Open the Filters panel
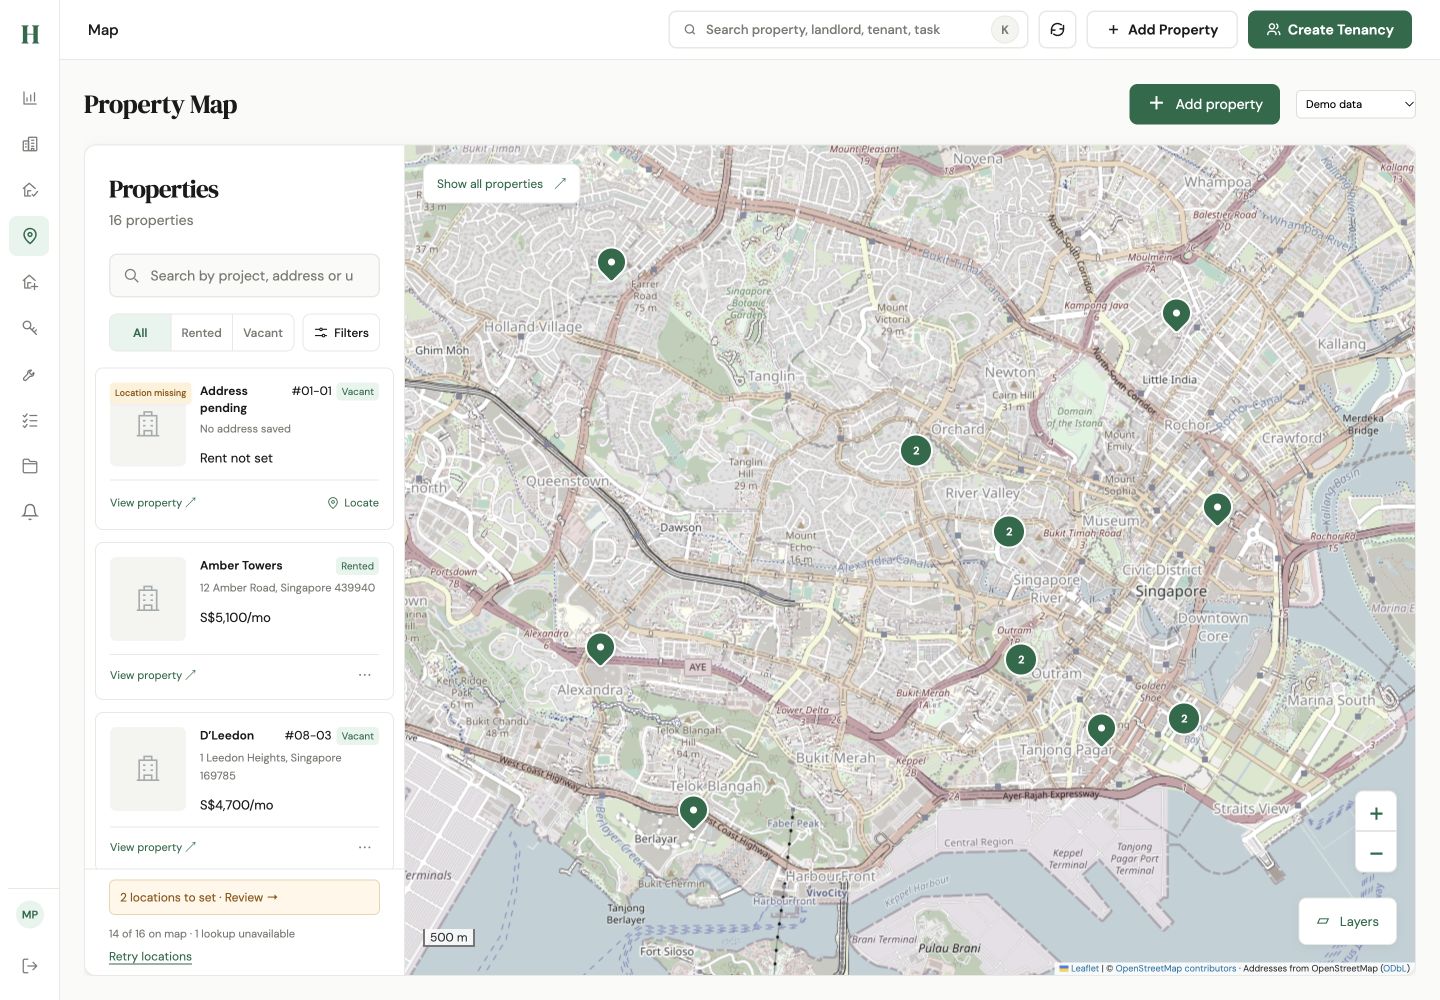1440x1000 pixels. point(341,333)
